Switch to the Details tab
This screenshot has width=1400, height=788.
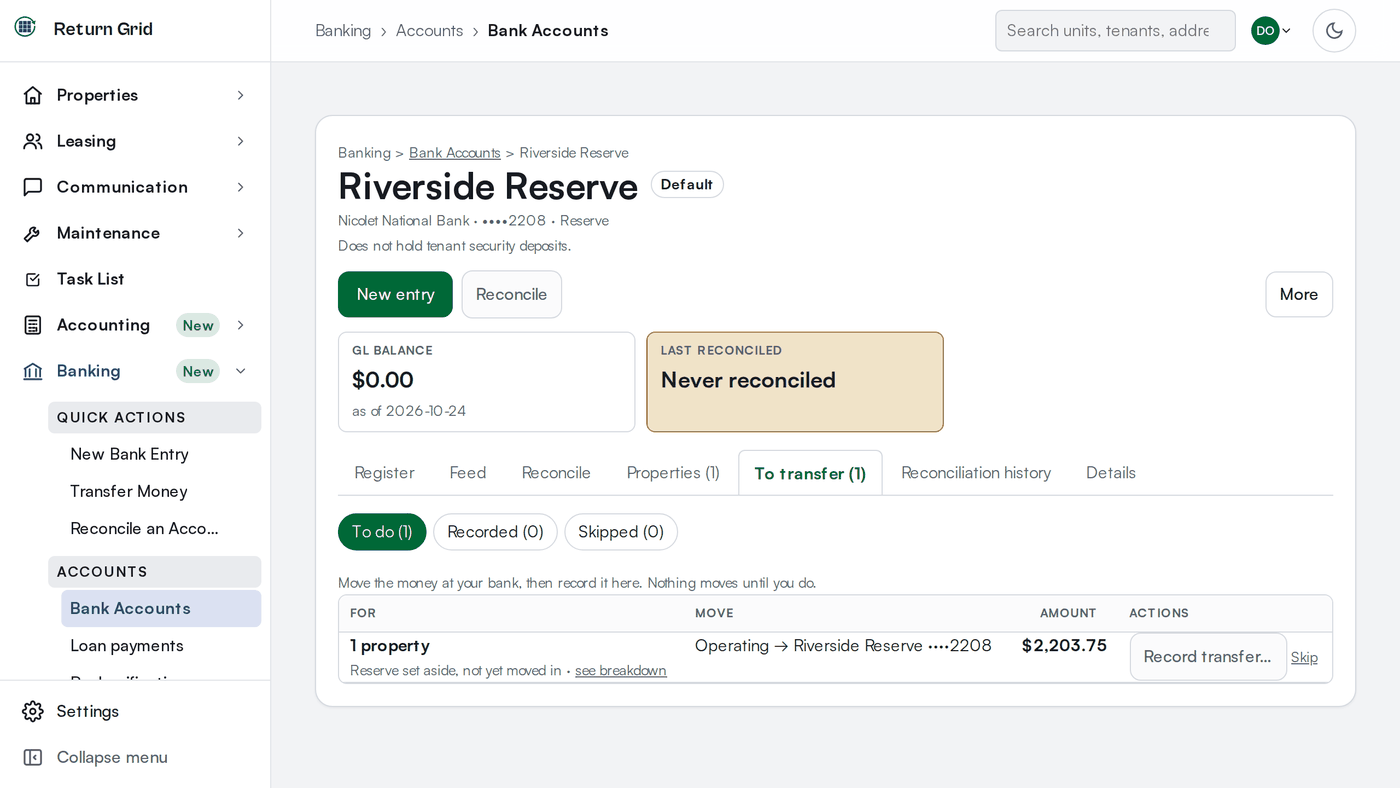point(1111,473)
